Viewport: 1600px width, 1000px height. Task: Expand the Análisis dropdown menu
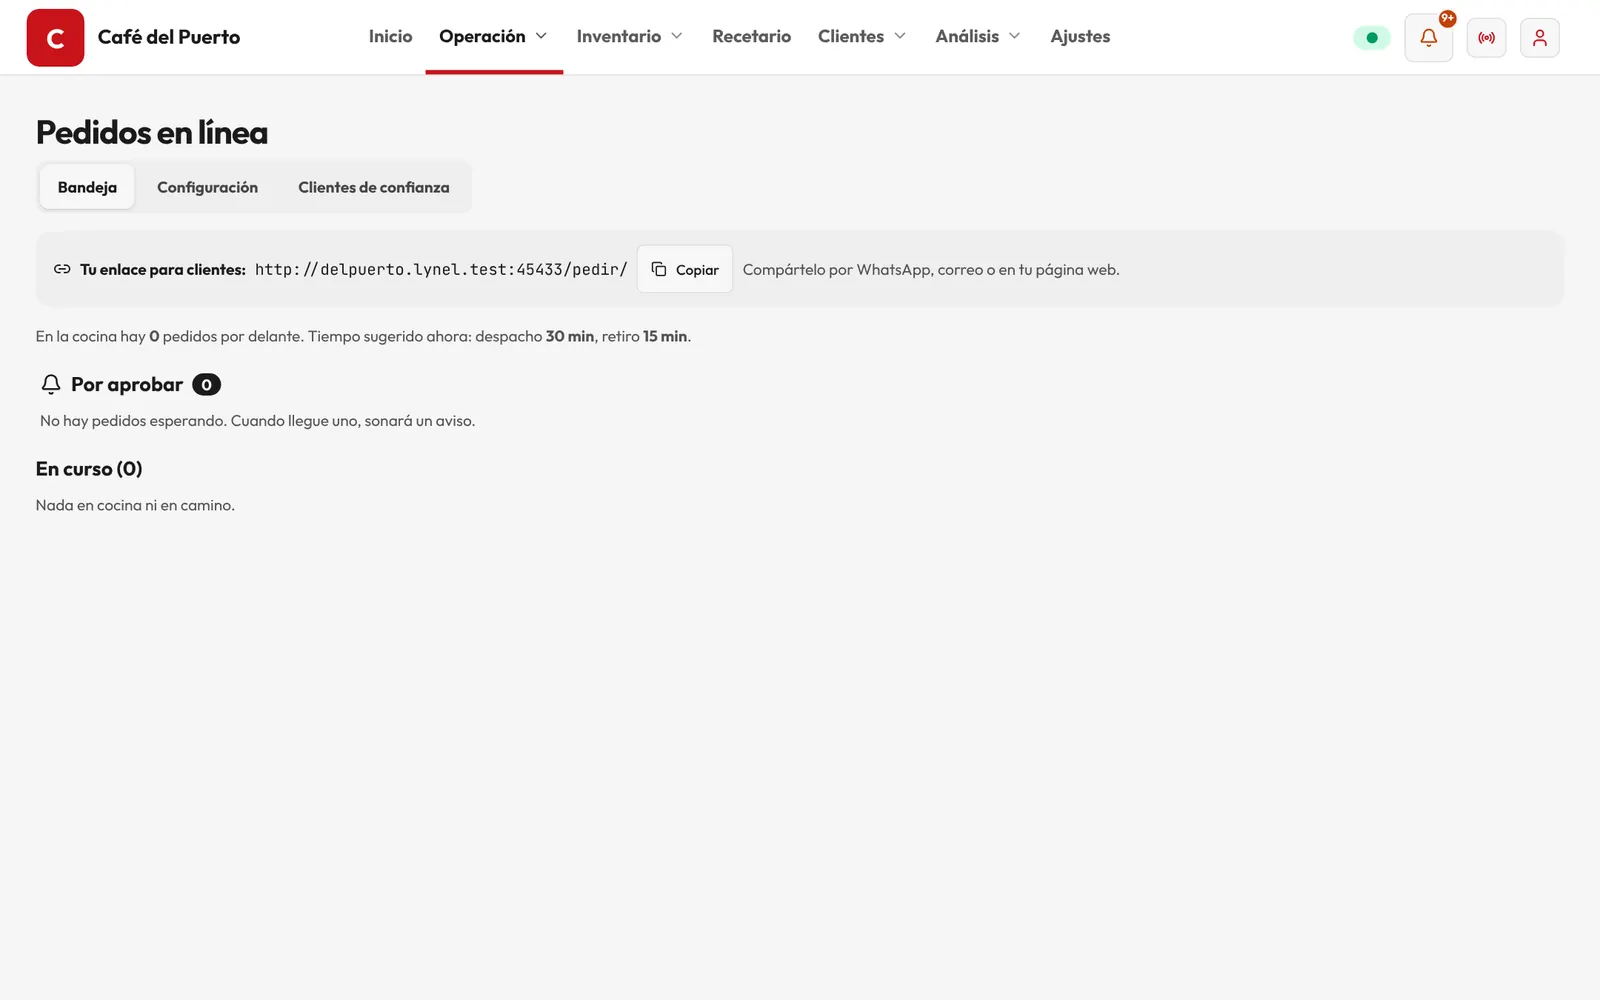click(x=978, y=37)
